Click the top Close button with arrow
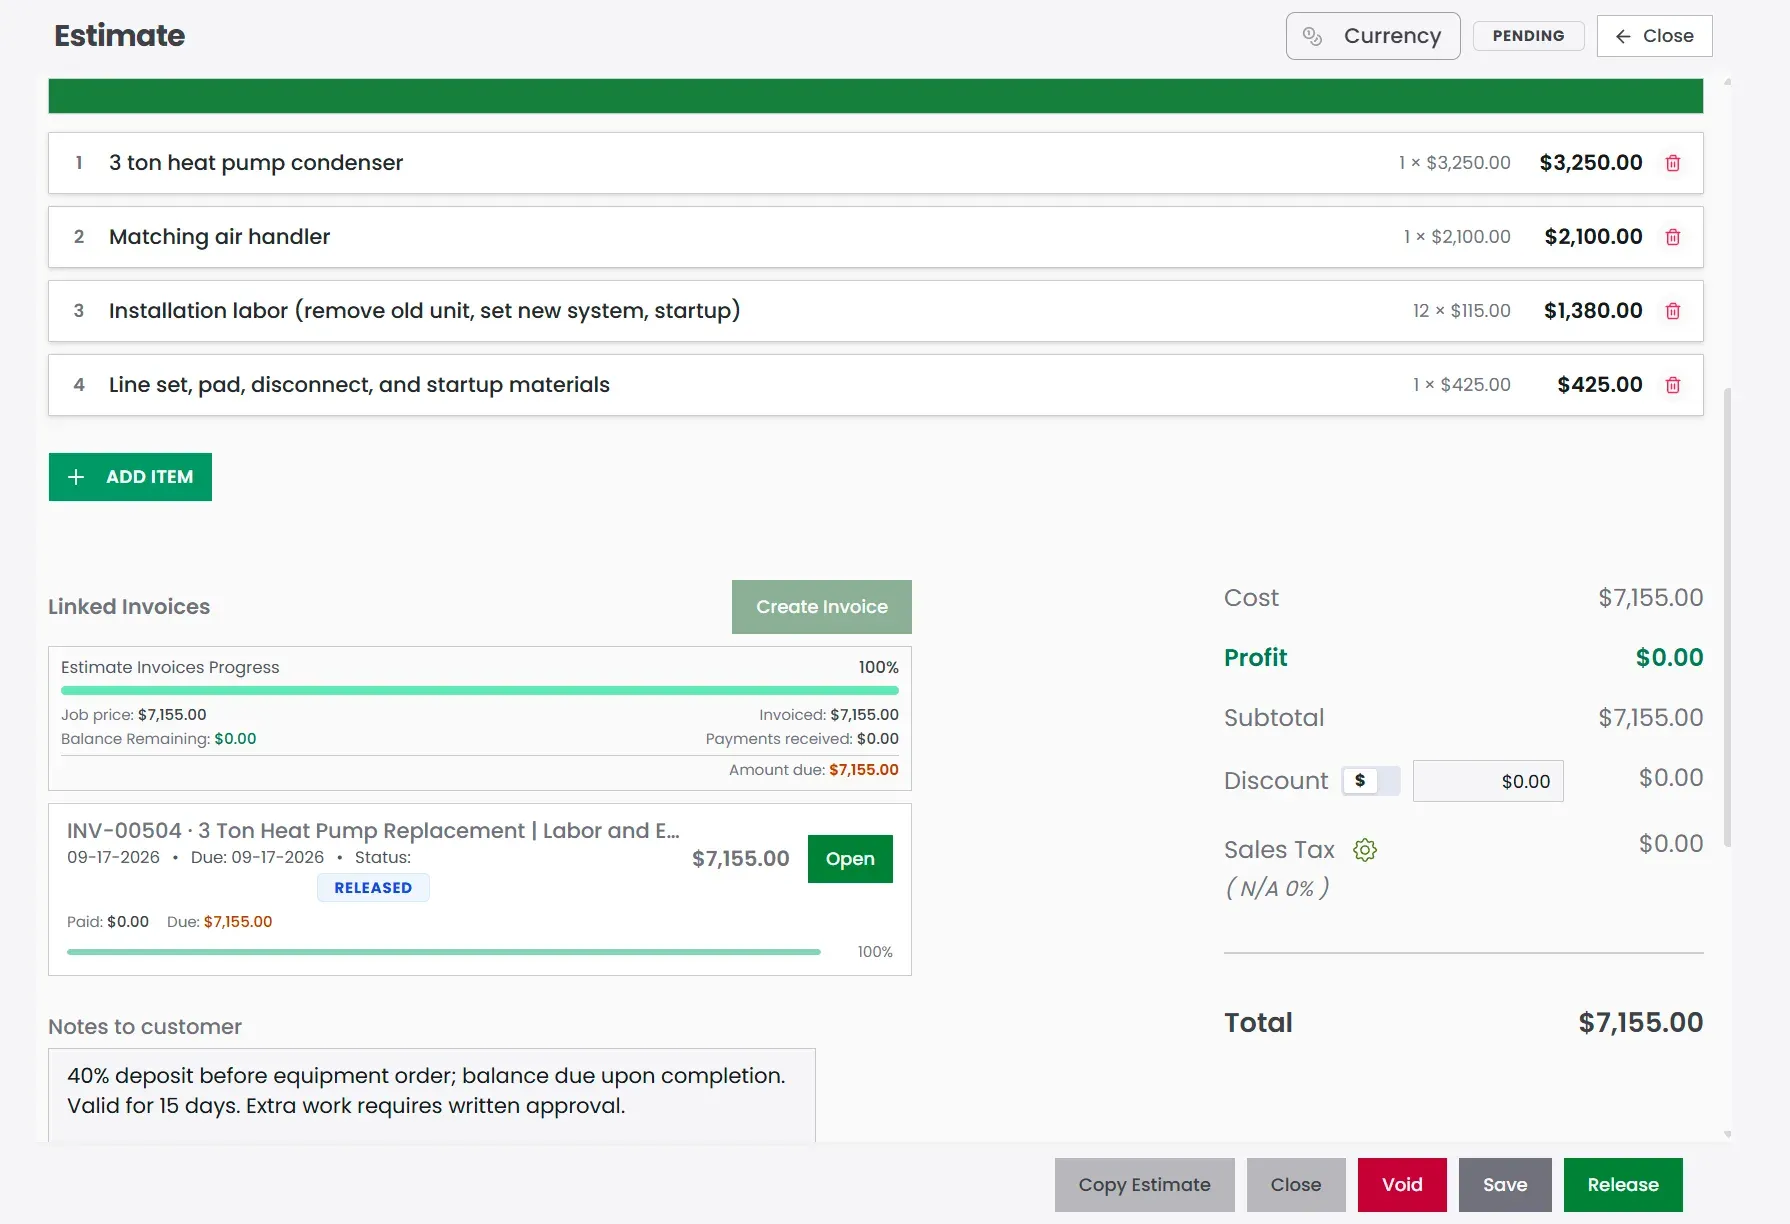Image resolution: width=1790 pixels, height=1224 pixels. tap(1654, 36)
